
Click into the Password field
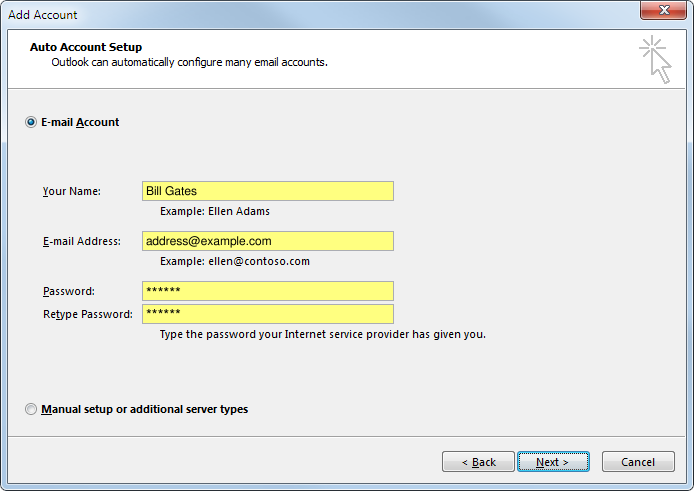pos(267,291)
